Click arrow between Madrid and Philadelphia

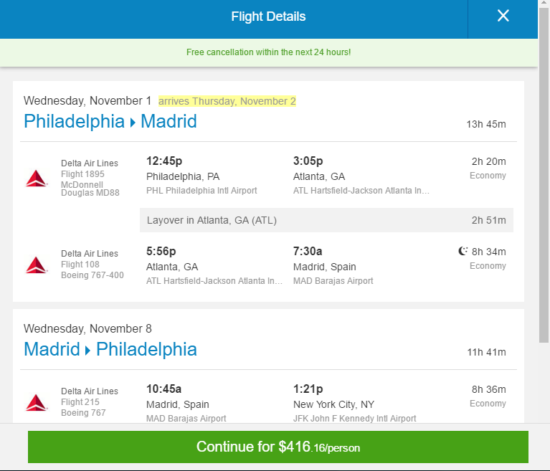(x=88, y=350)
